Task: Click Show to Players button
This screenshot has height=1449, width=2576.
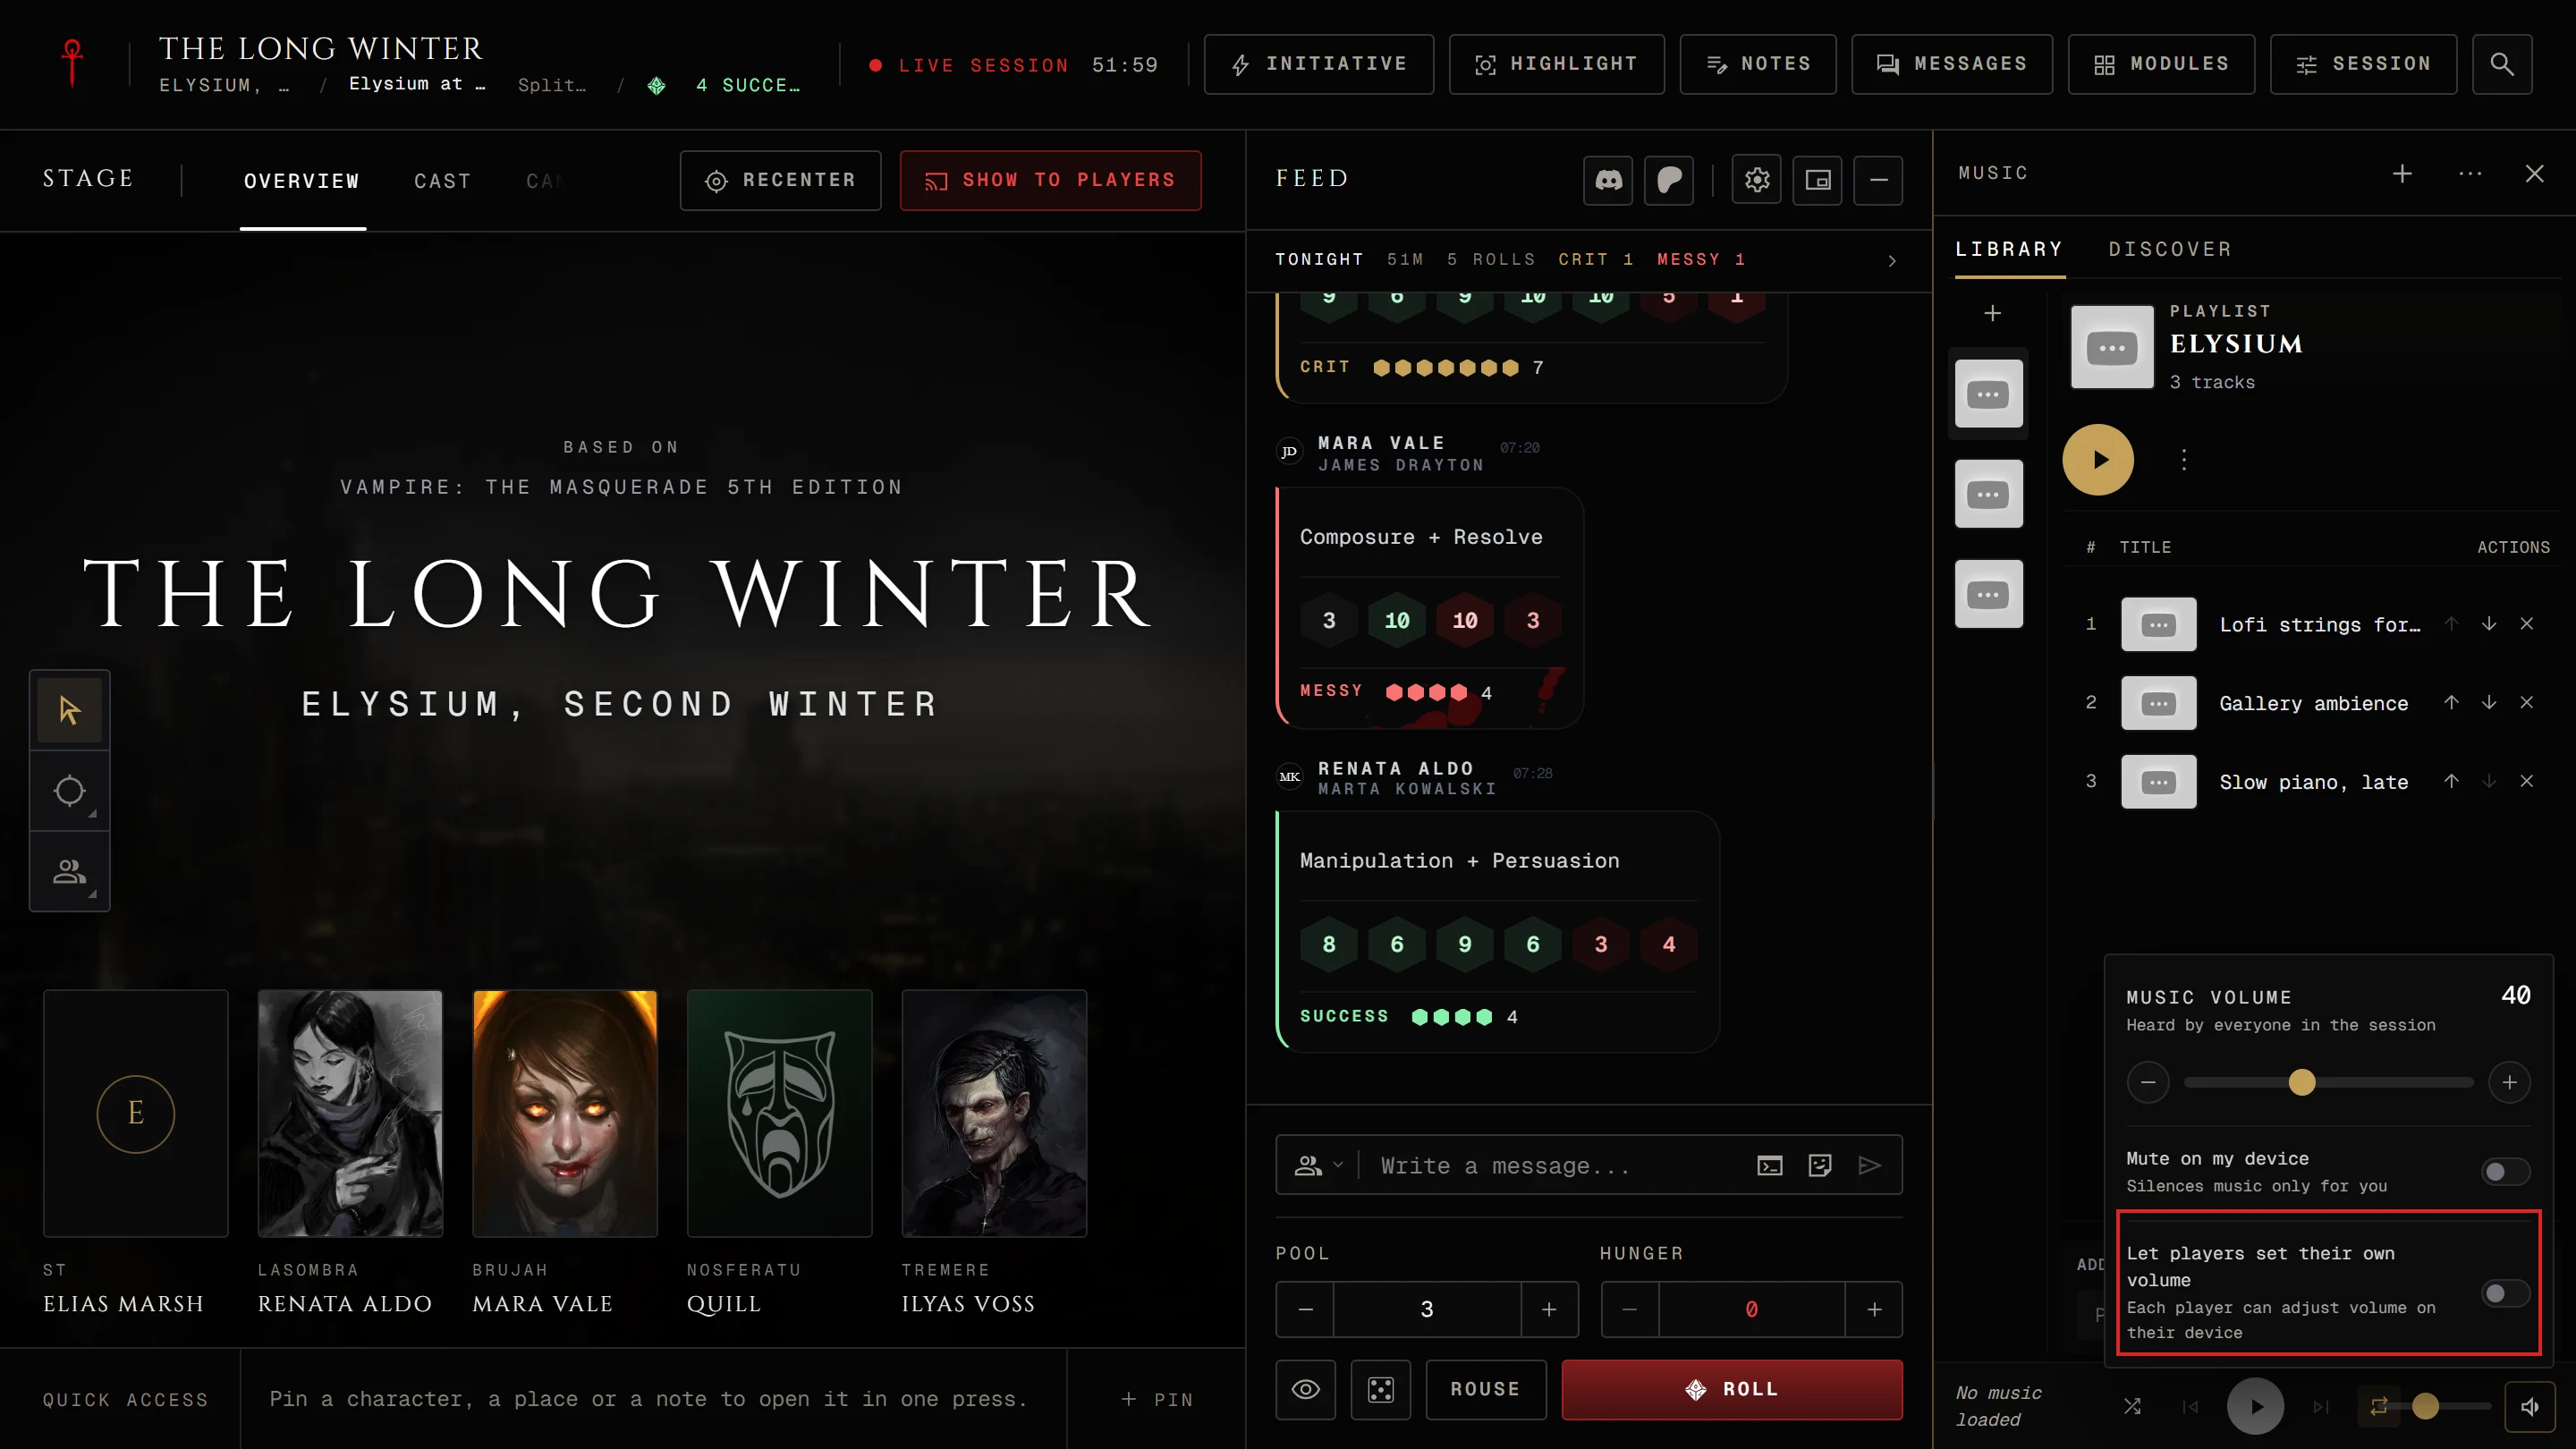Action: point(1050,180)
